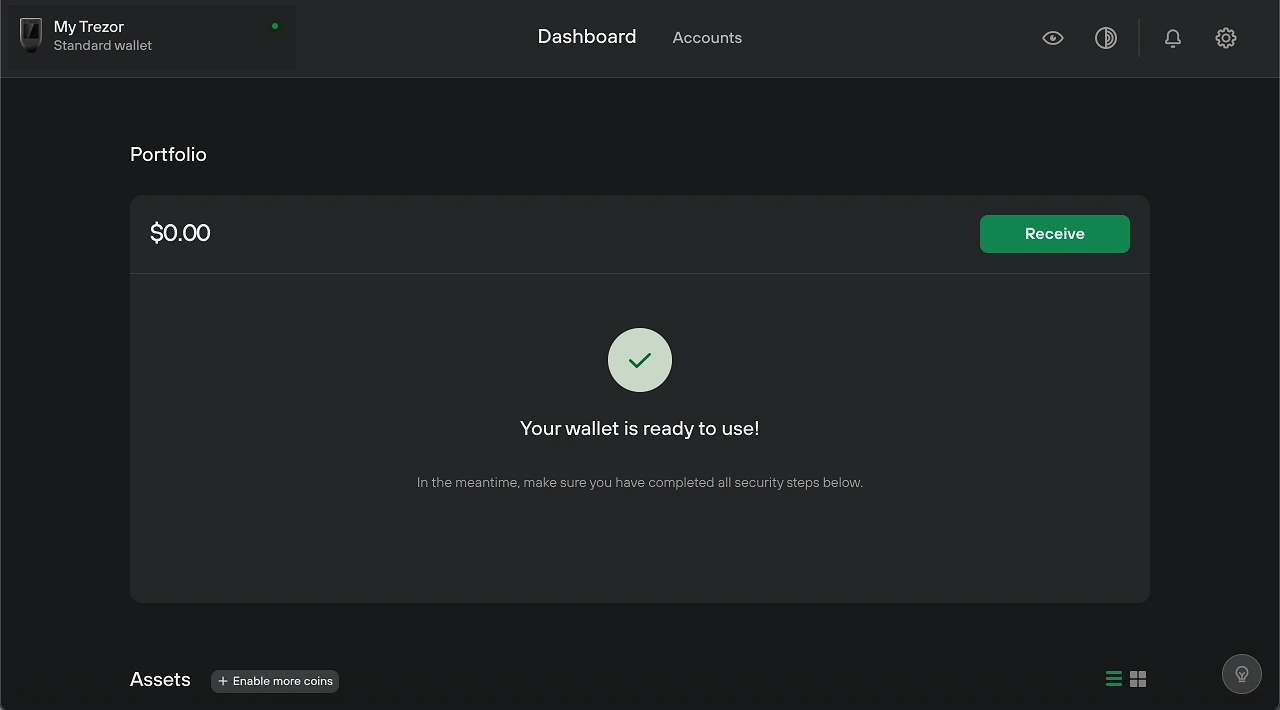Switch assets to grid view
Image resolution: width=1280 pixels, height=710 pixels.
coord(1138,679)
